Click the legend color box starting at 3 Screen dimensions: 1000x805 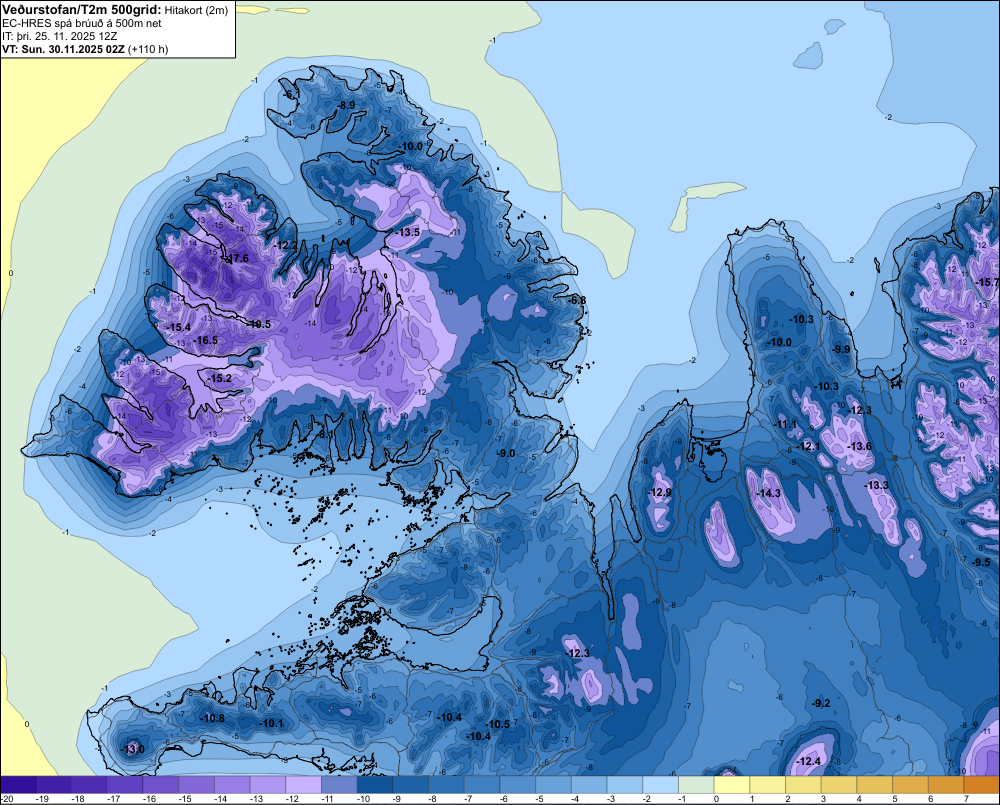[x=839, y=785]
